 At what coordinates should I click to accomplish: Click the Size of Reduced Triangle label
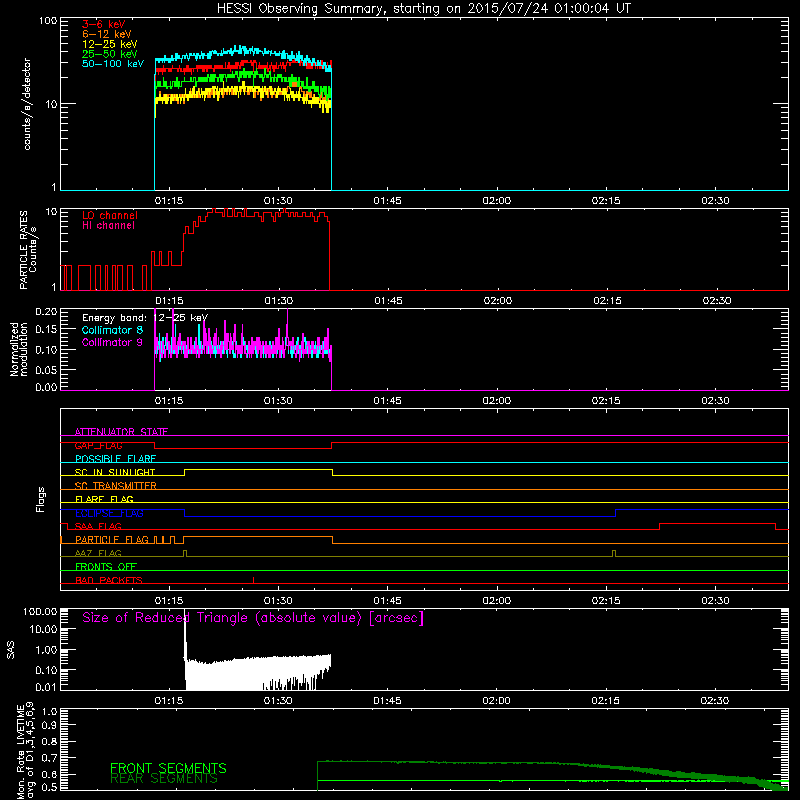[x=253, y=618]
